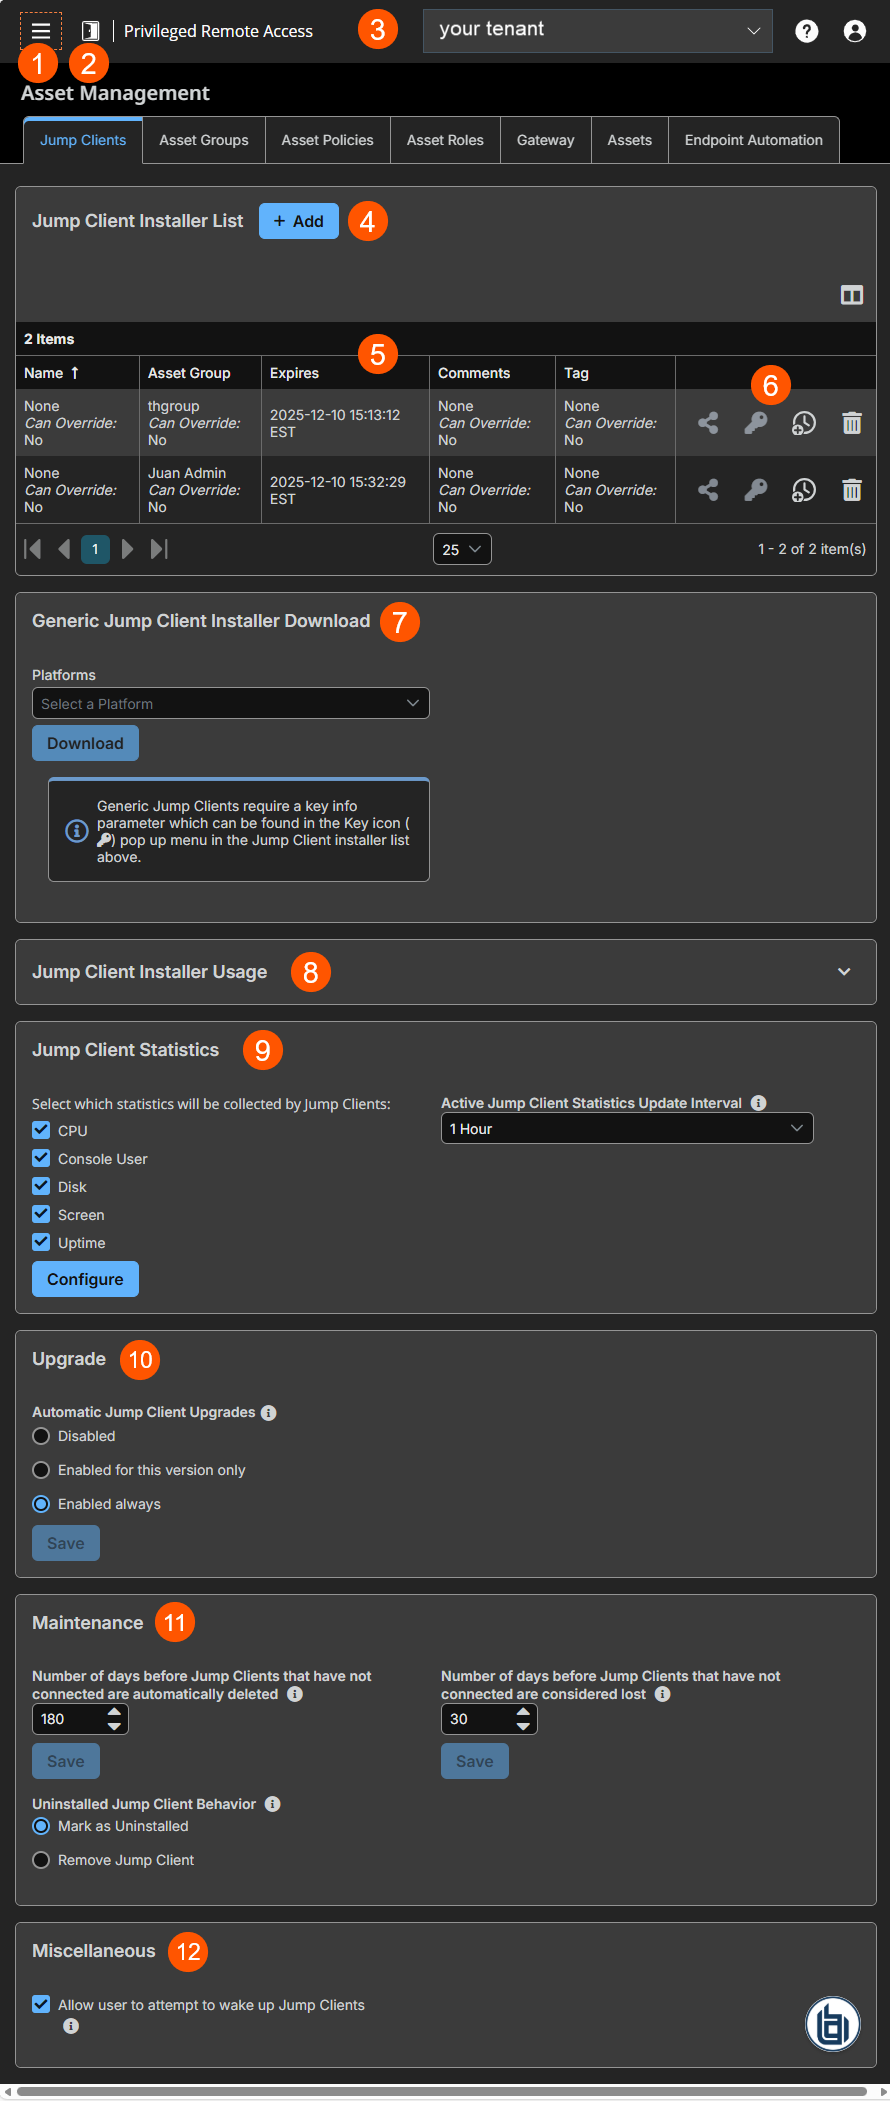Toggle Allow user to attempt to wake up Jump Clients
This screenshot has height=2101, width=890.
[41, 2004]
